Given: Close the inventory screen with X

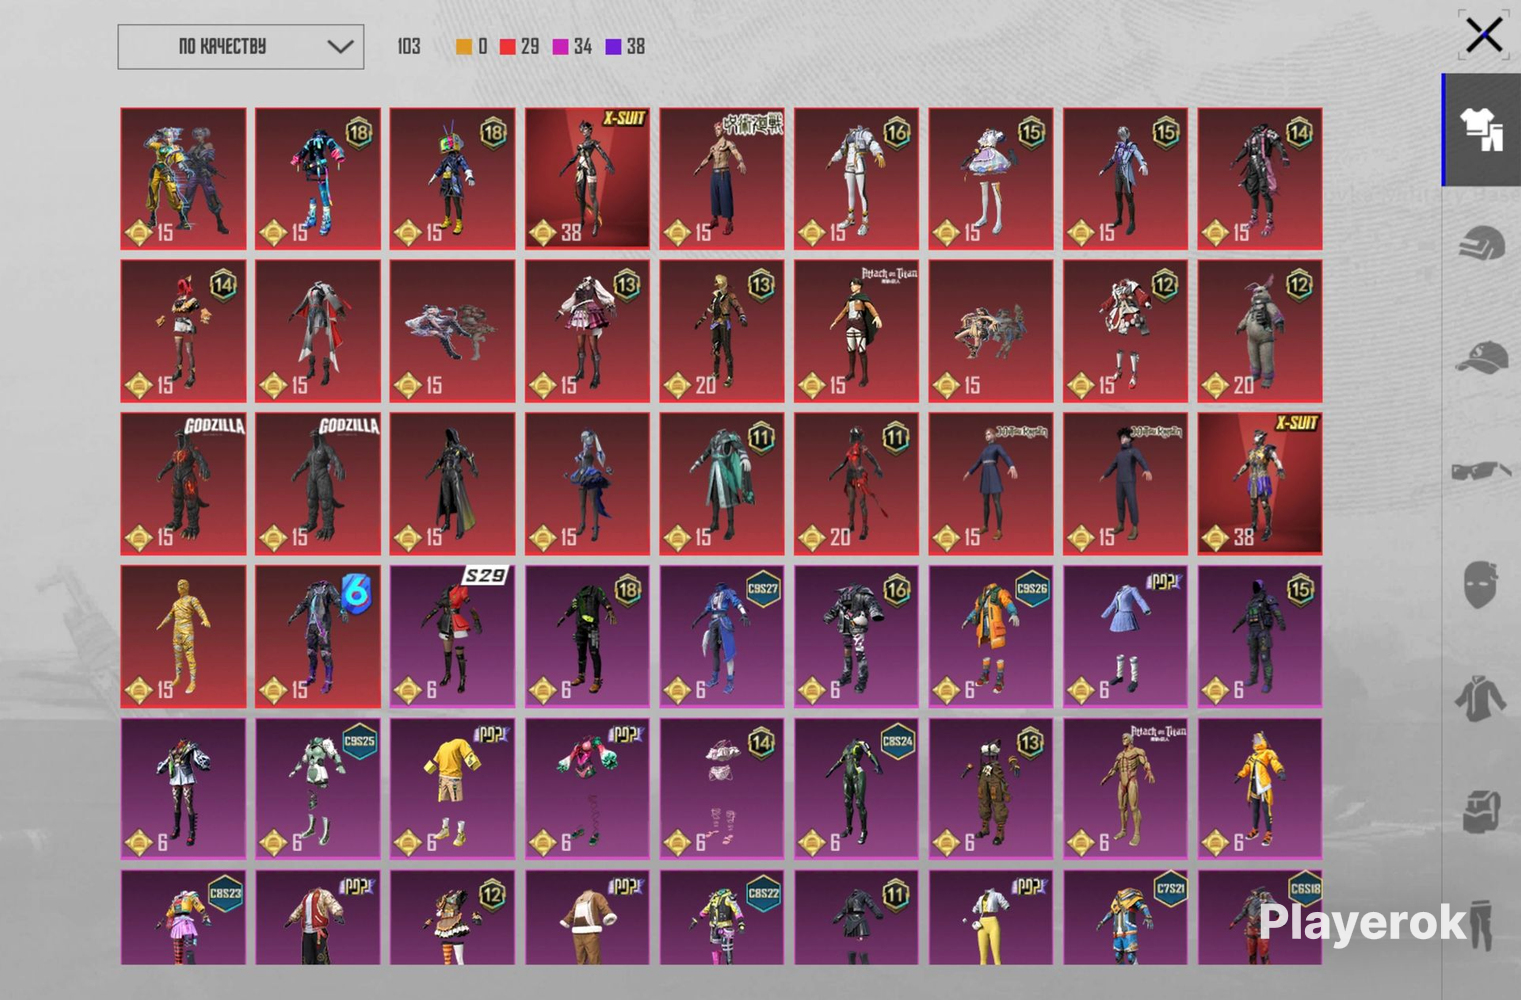Looking at the screenshot, I should 1484,36.
